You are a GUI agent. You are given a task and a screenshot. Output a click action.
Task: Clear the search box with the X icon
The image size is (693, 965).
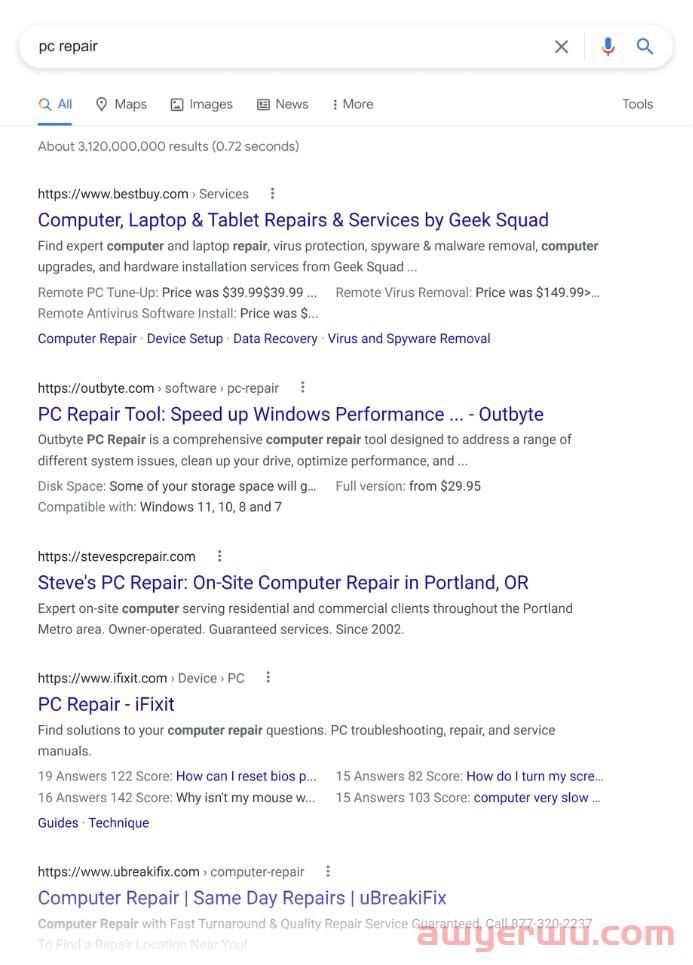(x=561, y=47)
